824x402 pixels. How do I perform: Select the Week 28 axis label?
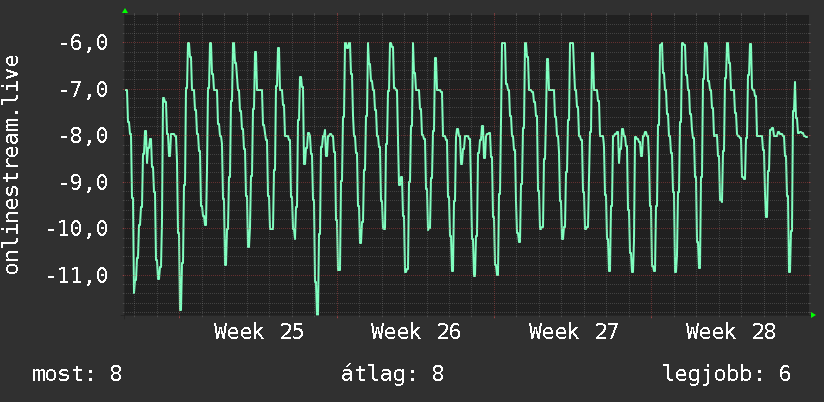coord(731,332)
